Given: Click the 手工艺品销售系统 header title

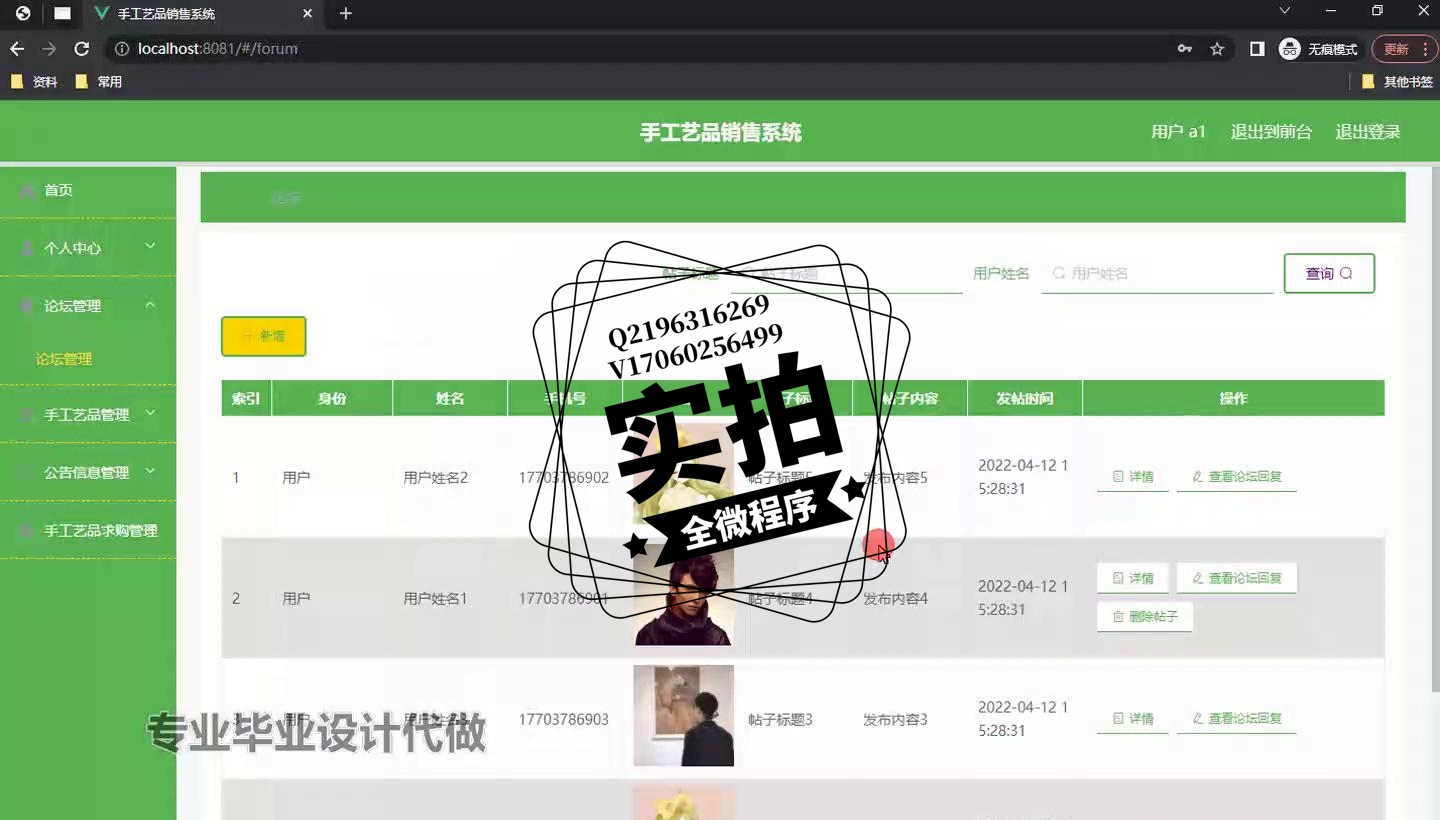Looking at the screenshot, I should [x=721, y=132].
